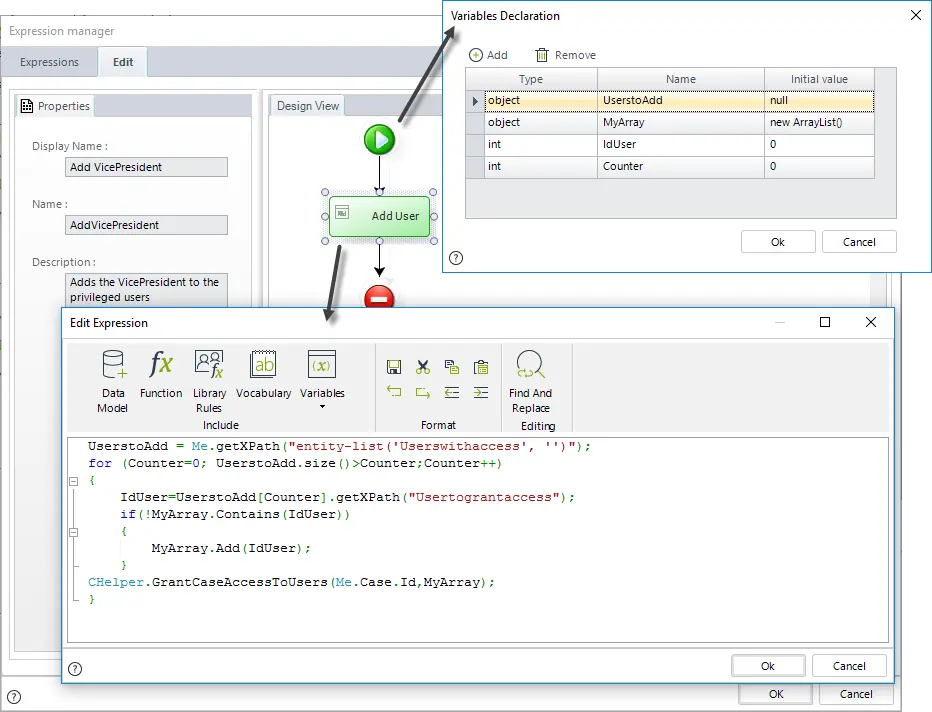Confirm Edit Expression with Ok
932x712 pixels.
(768, 666)
